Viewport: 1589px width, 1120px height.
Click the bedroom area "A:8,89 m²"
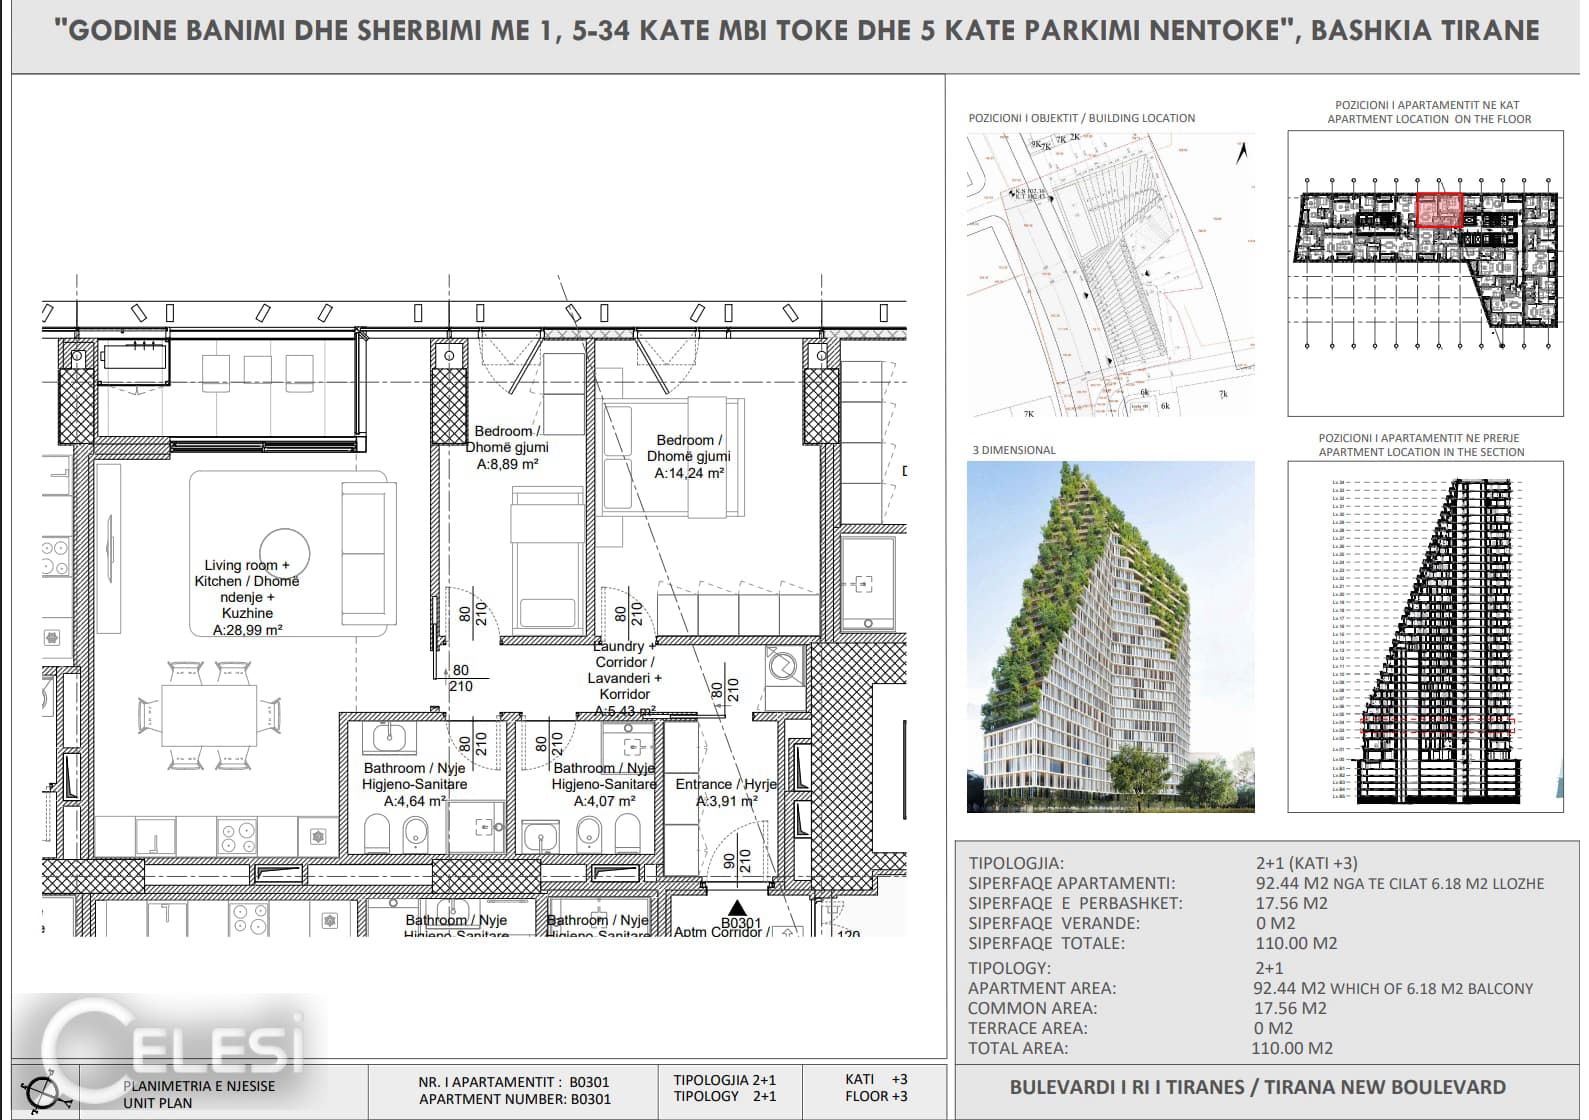(507, 464)
